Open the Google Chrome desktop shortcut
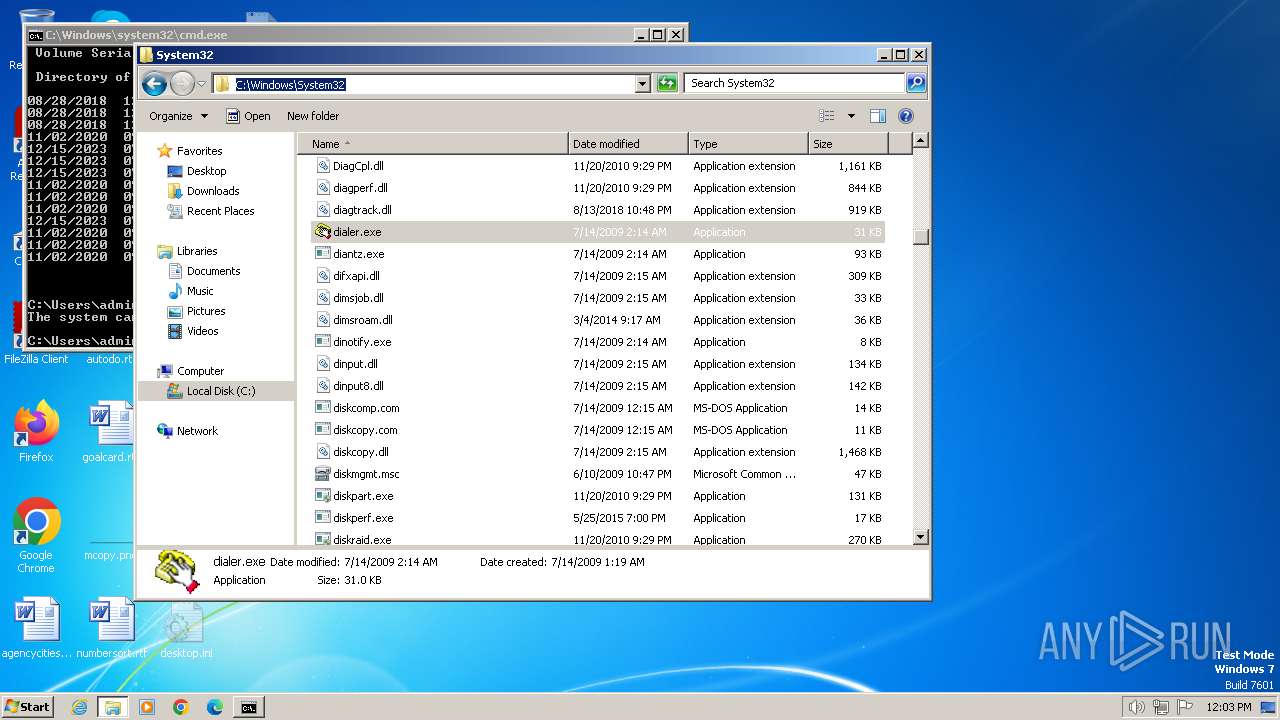 (x=36, y=537)
